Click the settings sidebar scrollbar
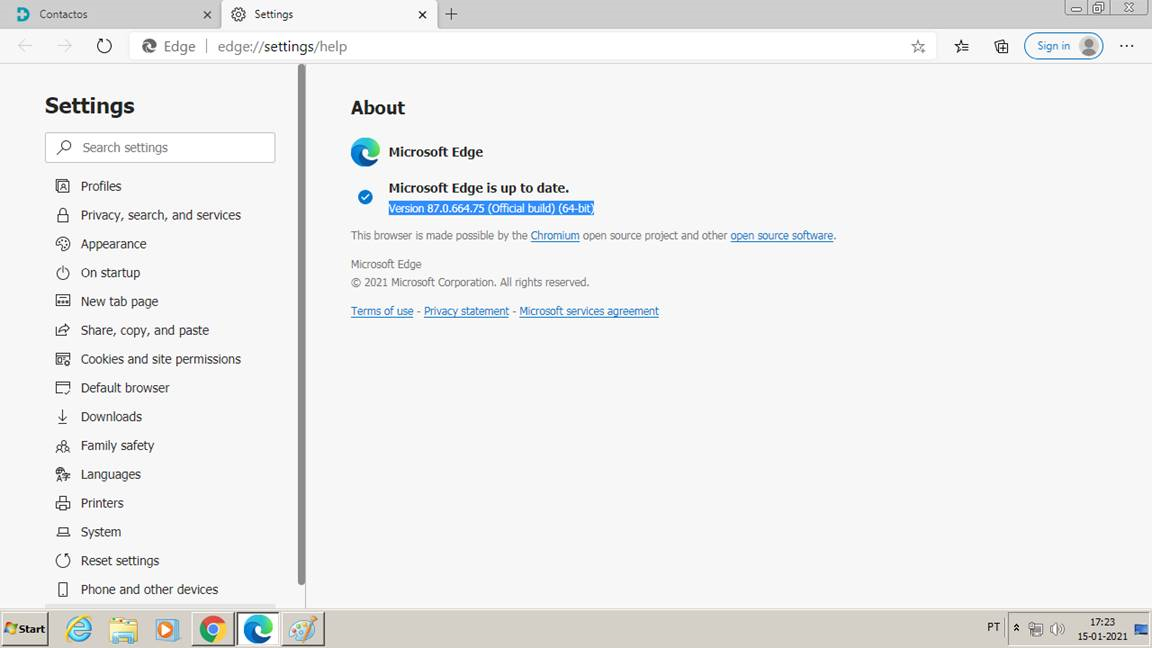 click(x=301, y=325)
